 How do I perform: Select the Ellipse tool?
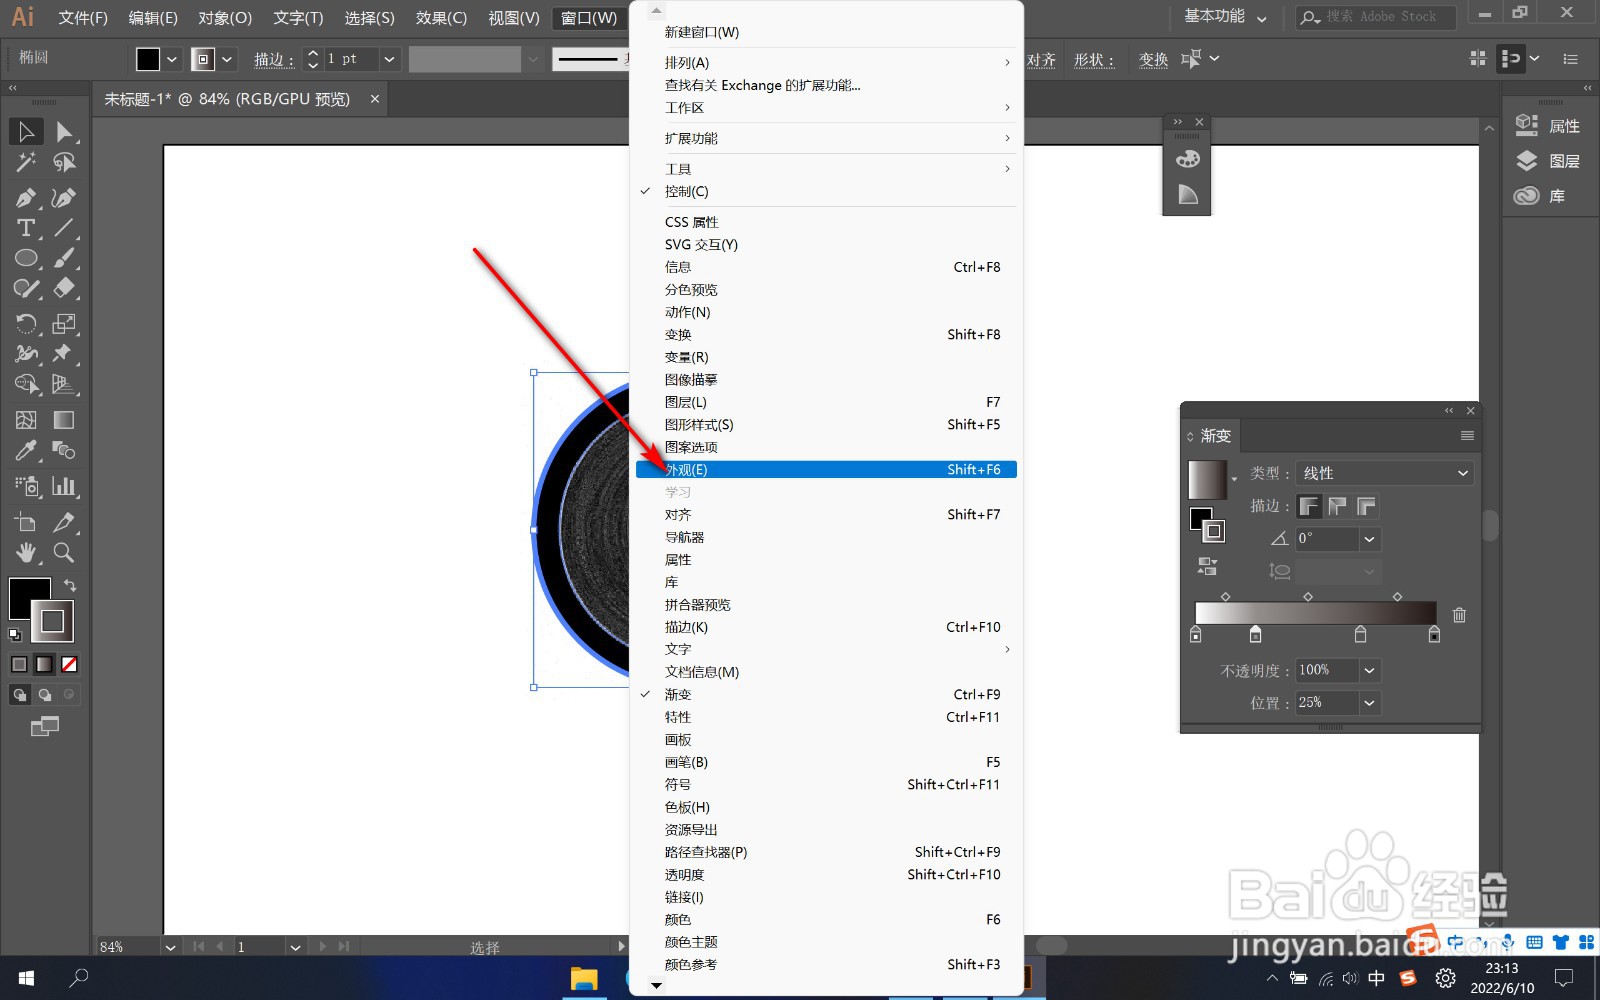tap(26, 258)
